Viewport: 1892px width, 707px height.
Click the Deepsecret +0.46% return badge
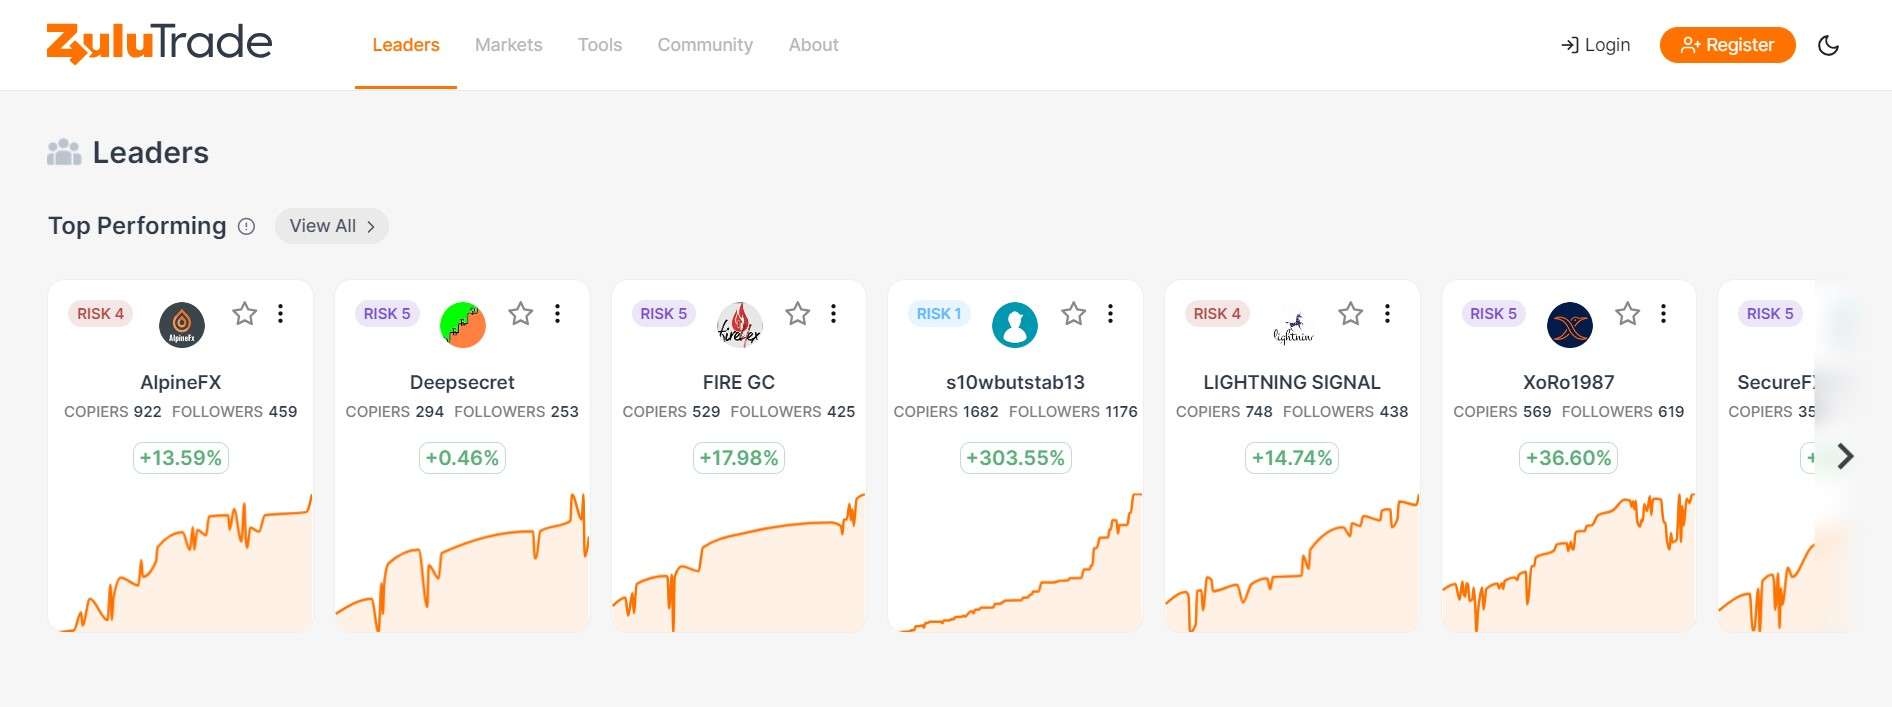pos(462,458)
